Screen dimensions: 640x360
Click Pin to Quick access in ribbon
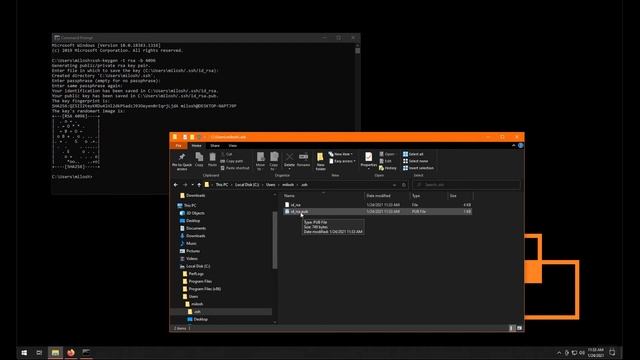(x=182, y=161)
